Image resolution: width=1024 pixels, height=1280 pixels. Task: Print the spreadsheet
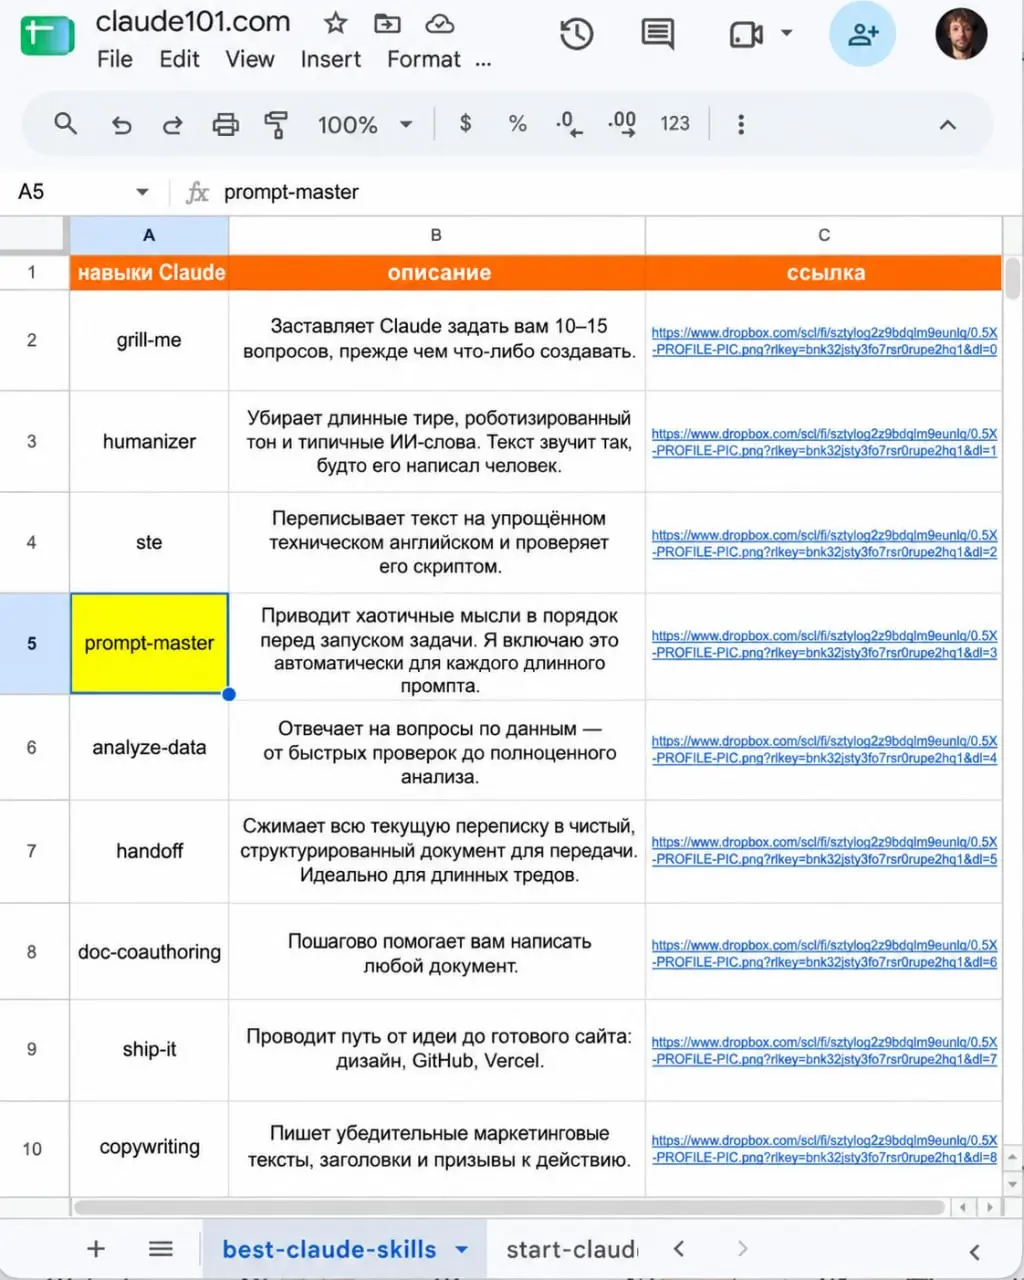[x=226, y=125]
